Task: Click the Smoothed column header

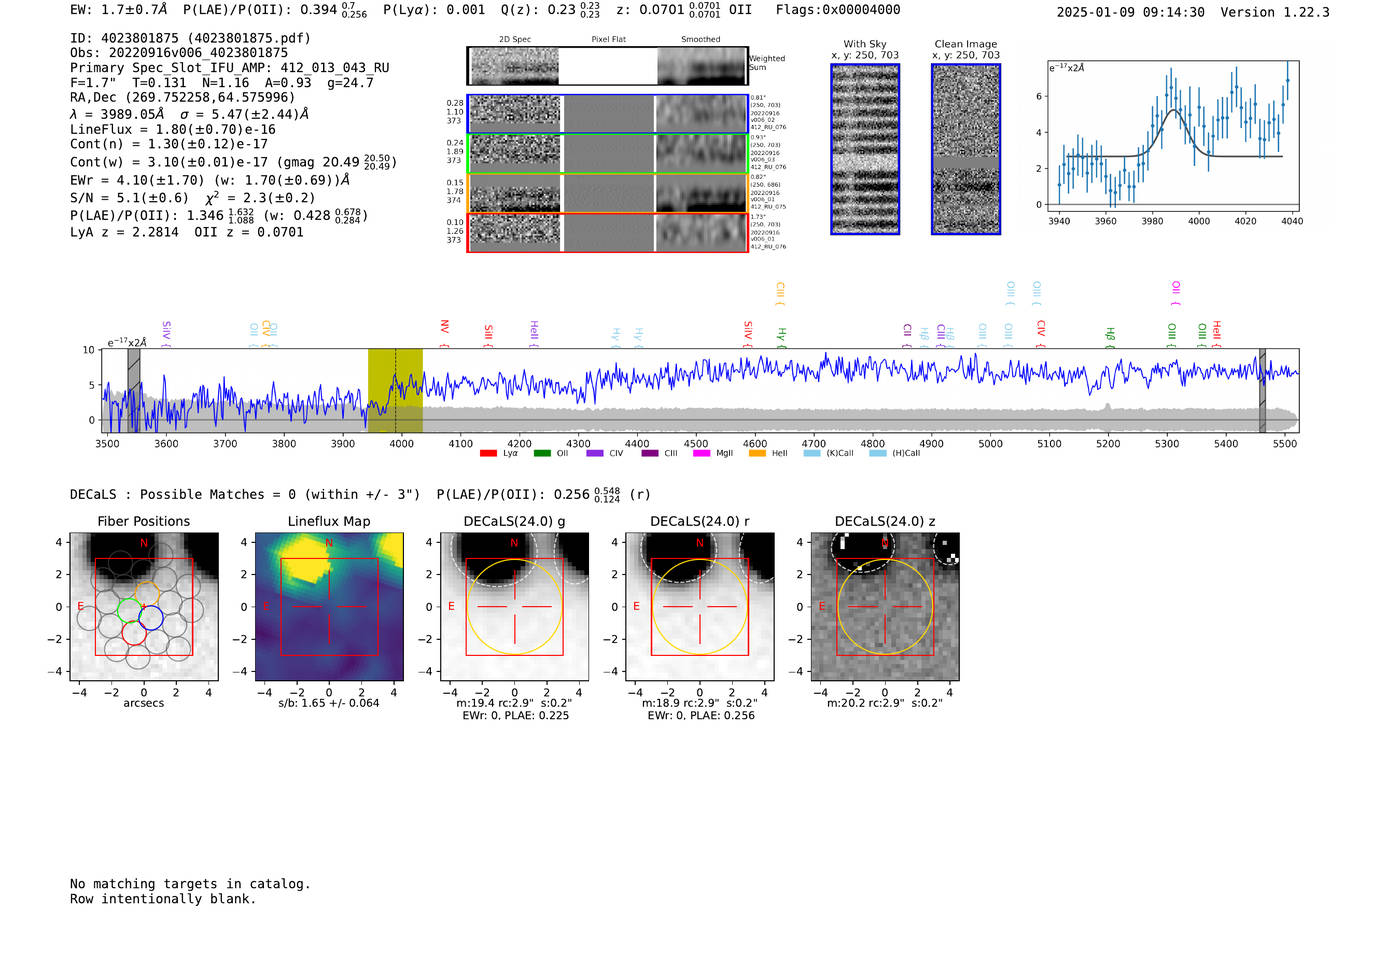Action: 700,40
